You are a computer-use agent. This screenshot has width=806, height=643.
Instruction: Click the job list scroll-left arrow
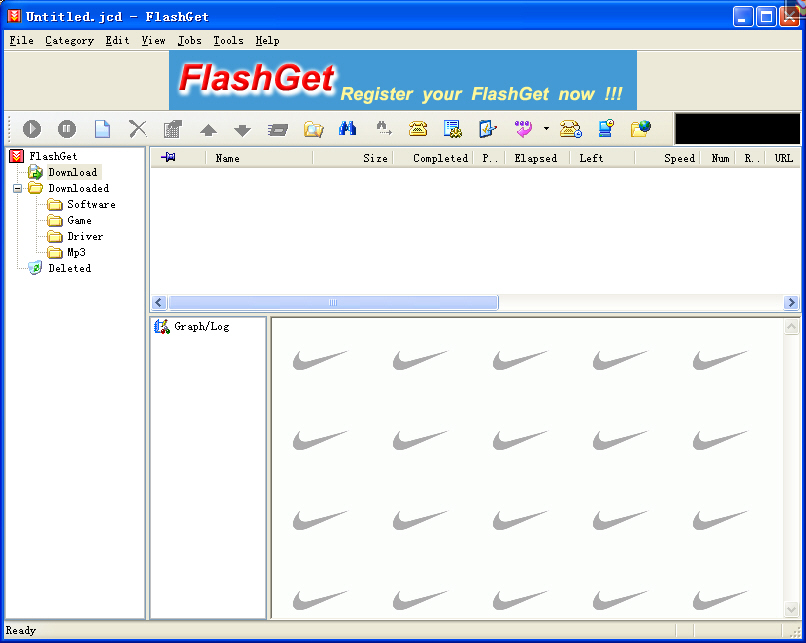(159, 302)
